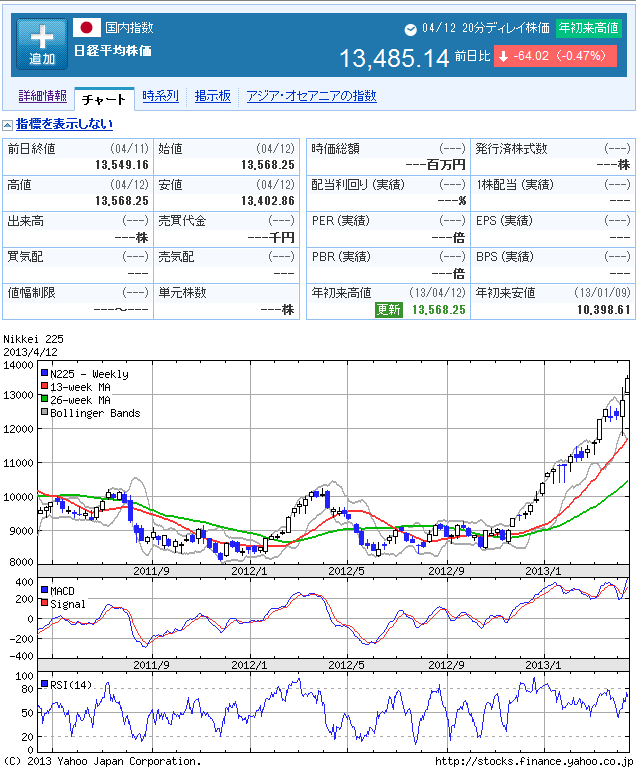Collapse indicators using the arrow icon
Viewport: 636px width, 772px height.
tap(7, 125)
